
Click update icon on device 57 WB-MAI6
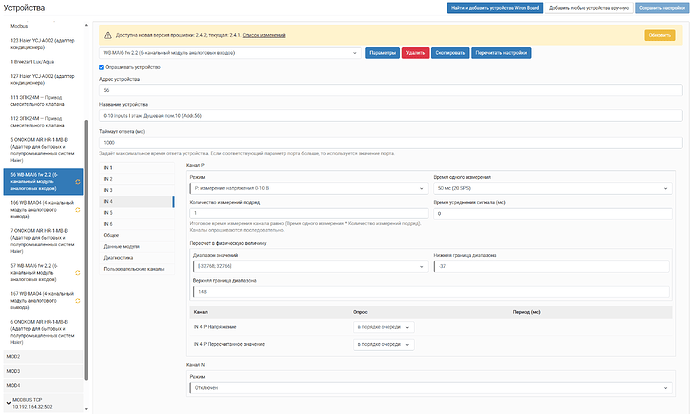tap(78, 273)
